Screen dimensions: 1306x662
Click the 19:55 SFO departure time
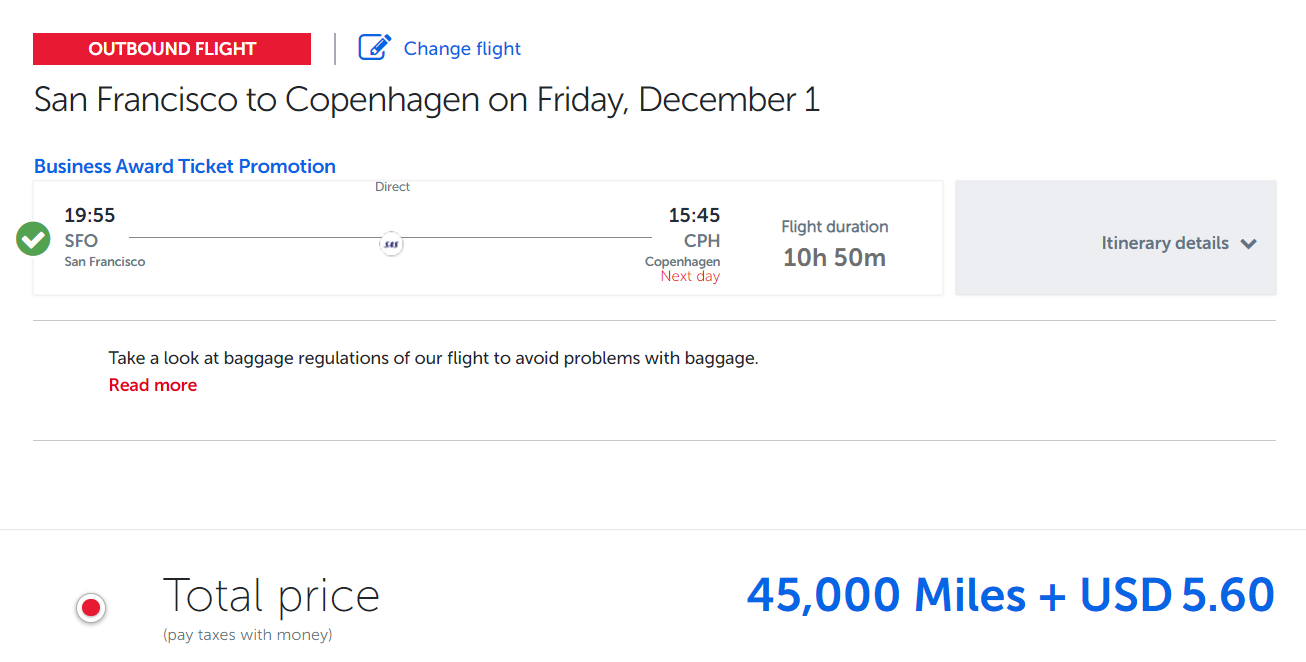pyautogui.click(x=90, y=215)
